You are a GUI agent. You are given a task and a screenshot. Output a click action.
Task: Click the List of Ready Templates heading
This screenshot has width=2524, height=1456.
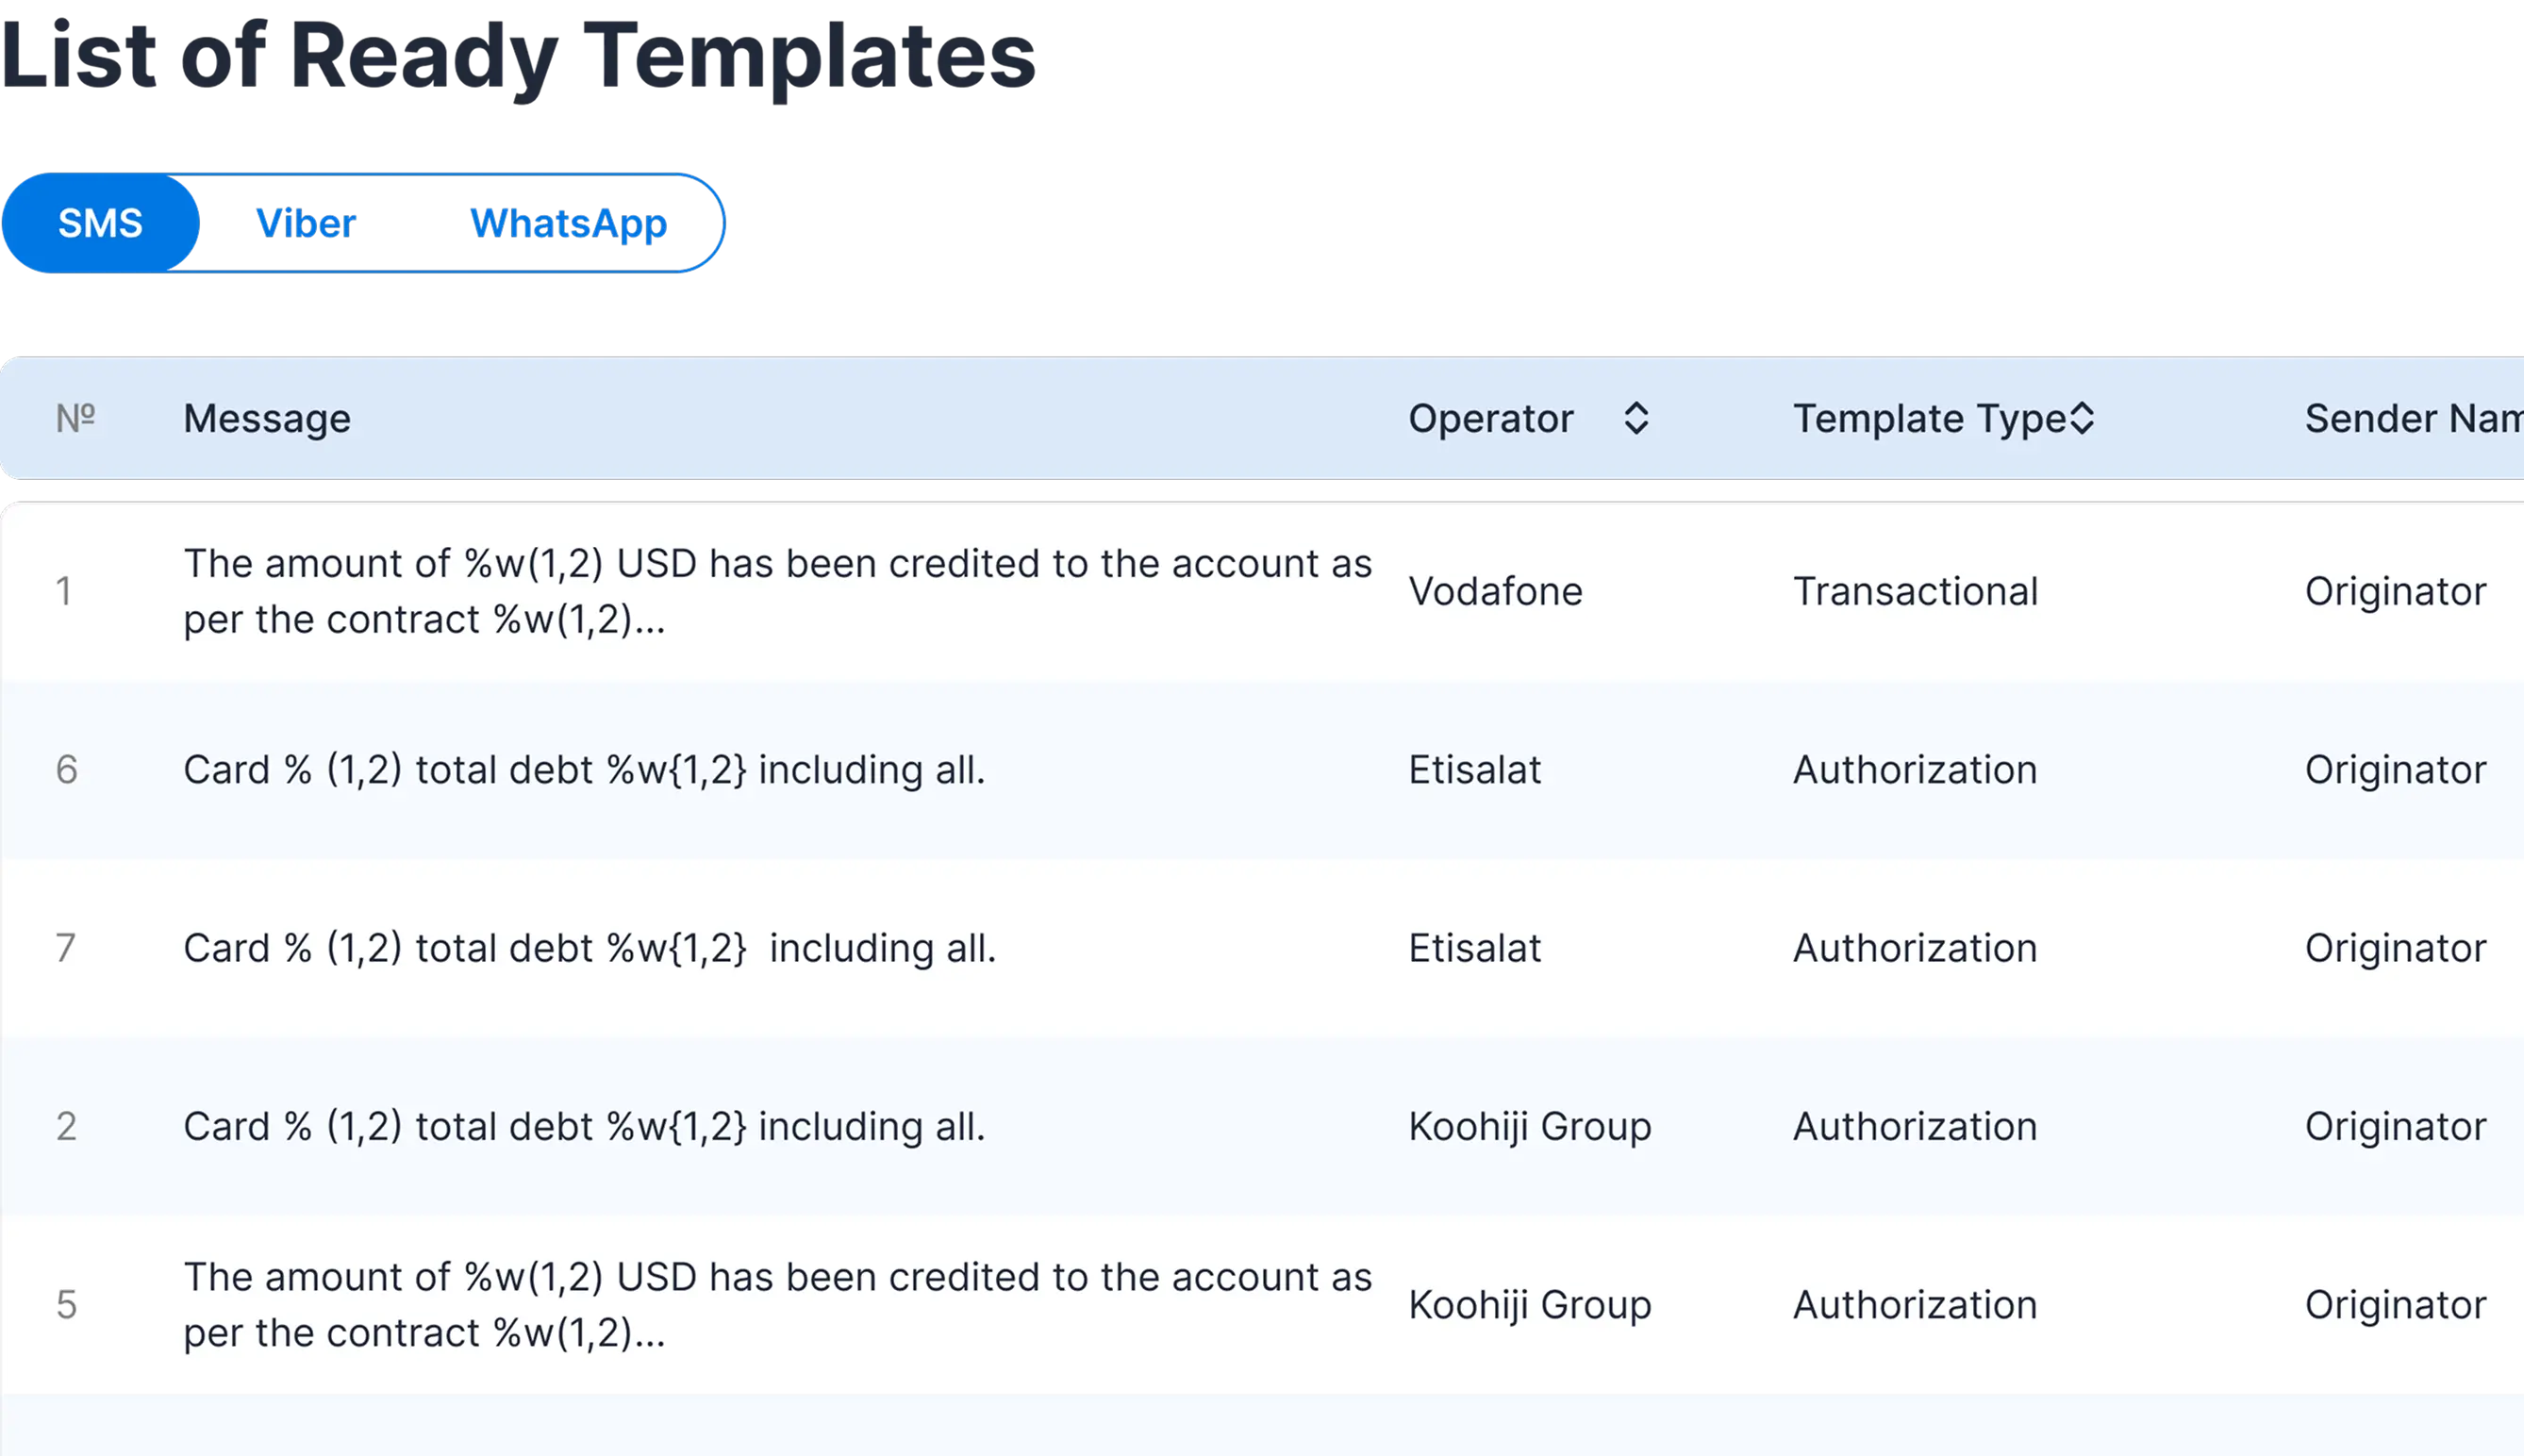coord(520,55)
